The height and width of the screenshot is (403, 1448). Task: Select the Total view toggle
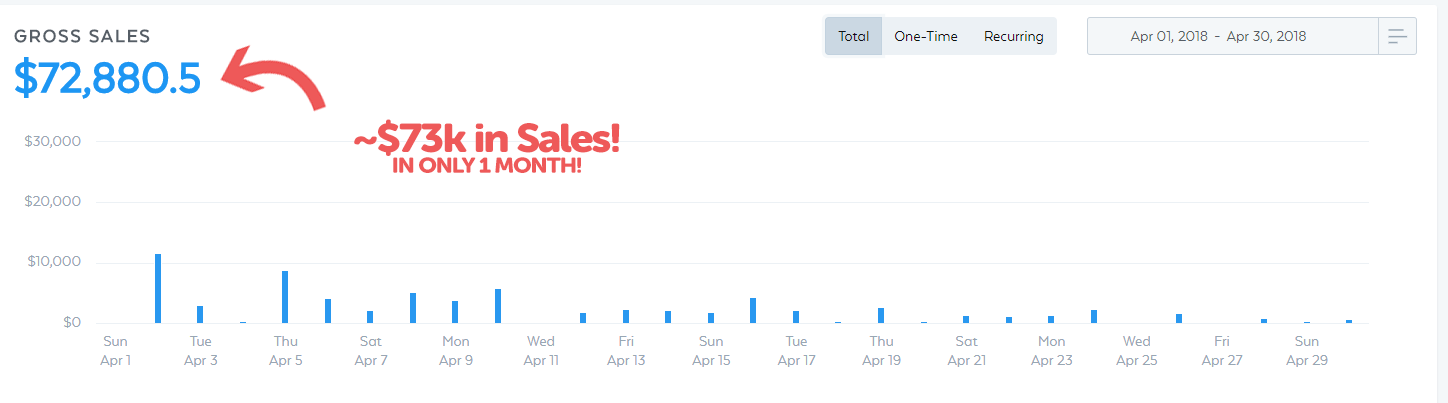point(854,37)
